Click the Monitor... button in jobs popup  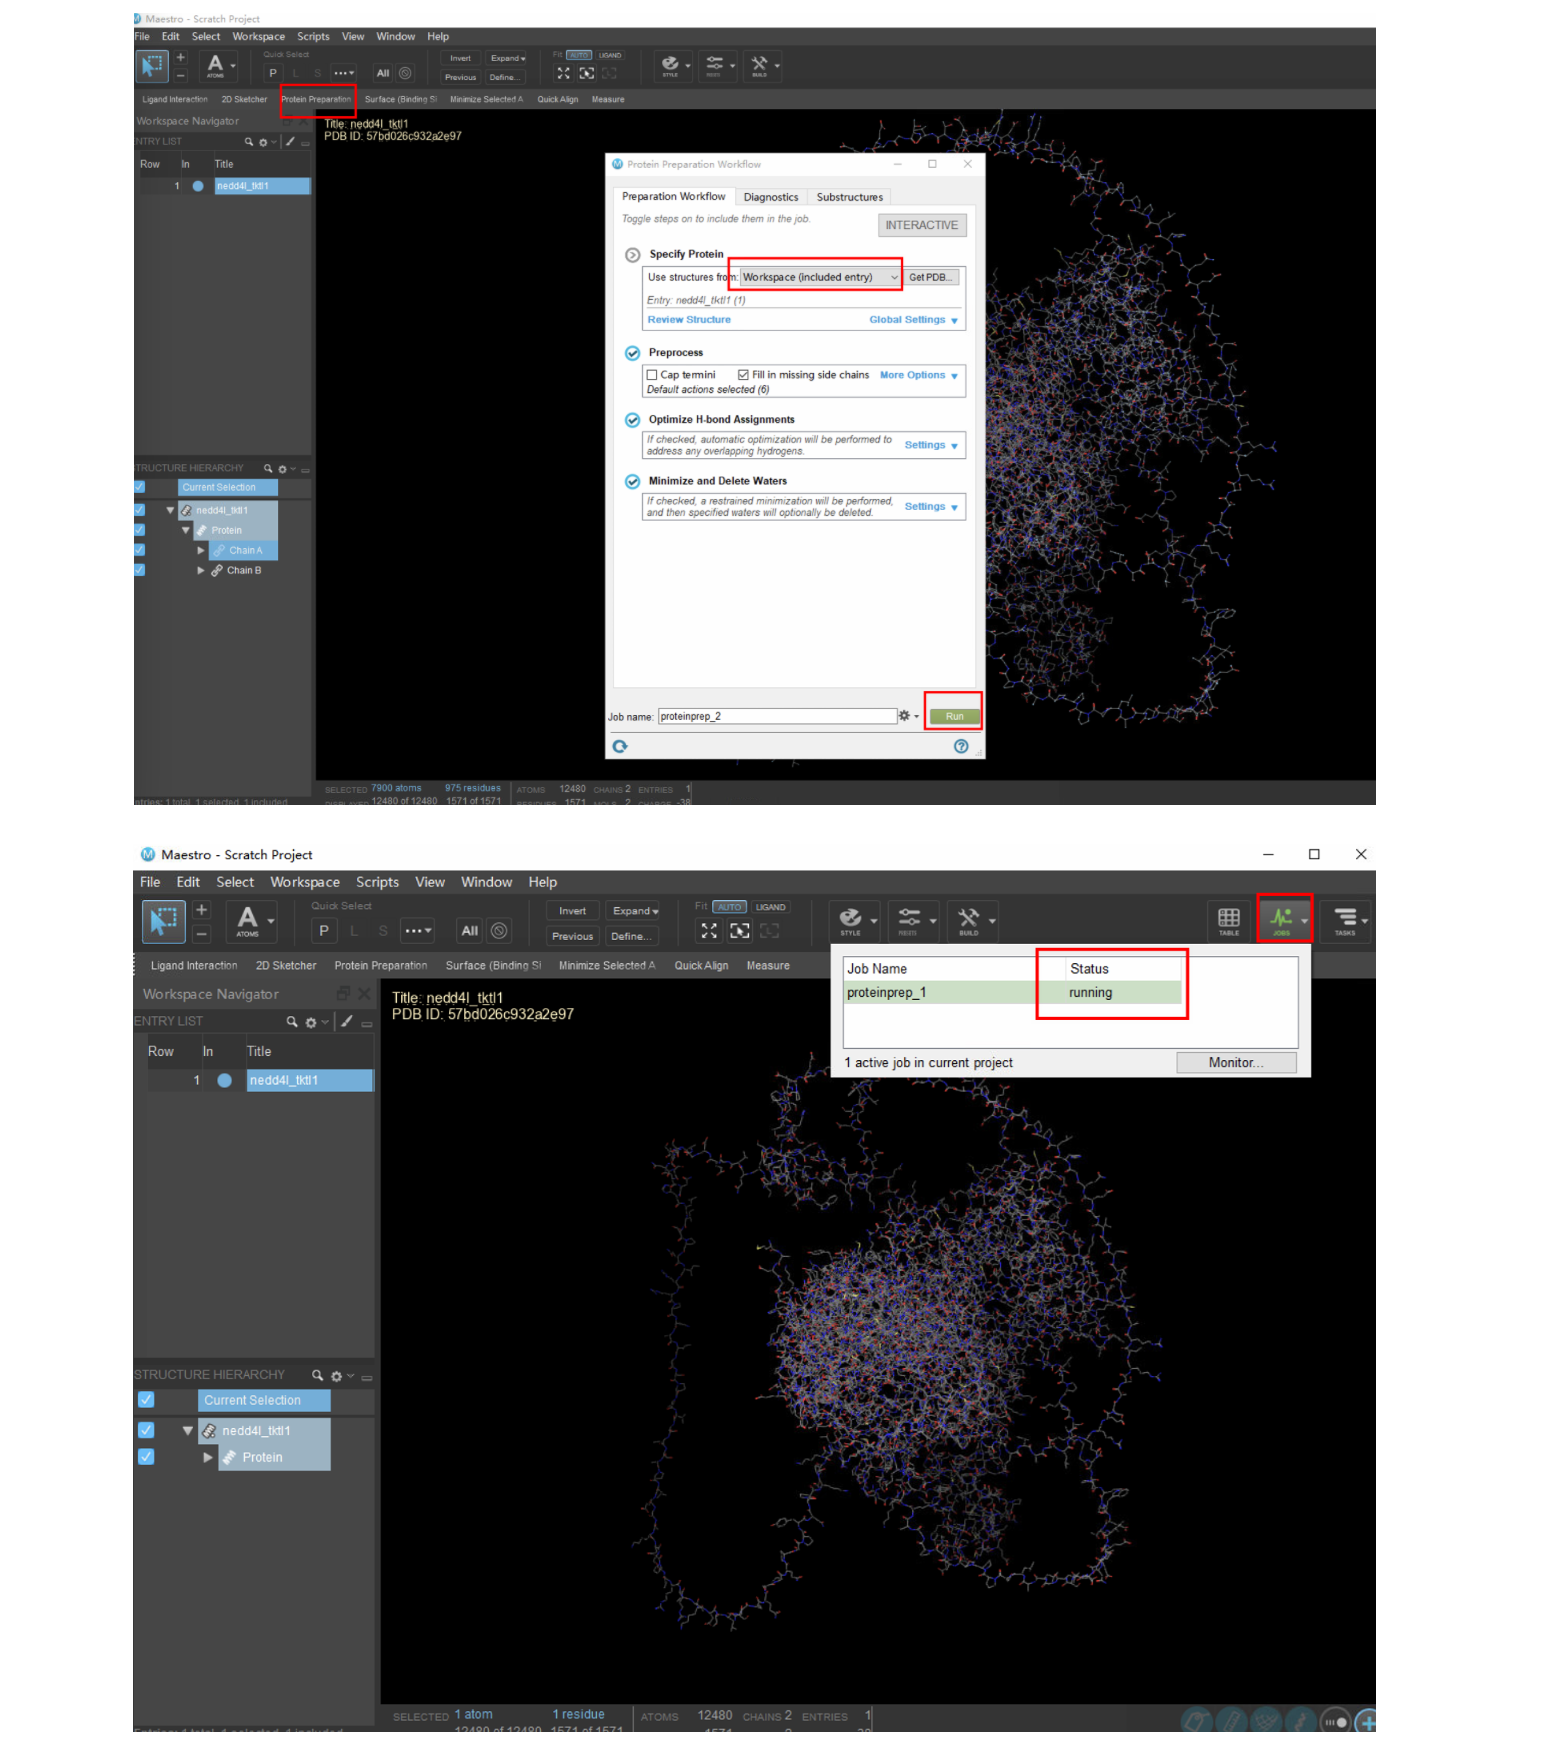[x=1236, y=1062]
